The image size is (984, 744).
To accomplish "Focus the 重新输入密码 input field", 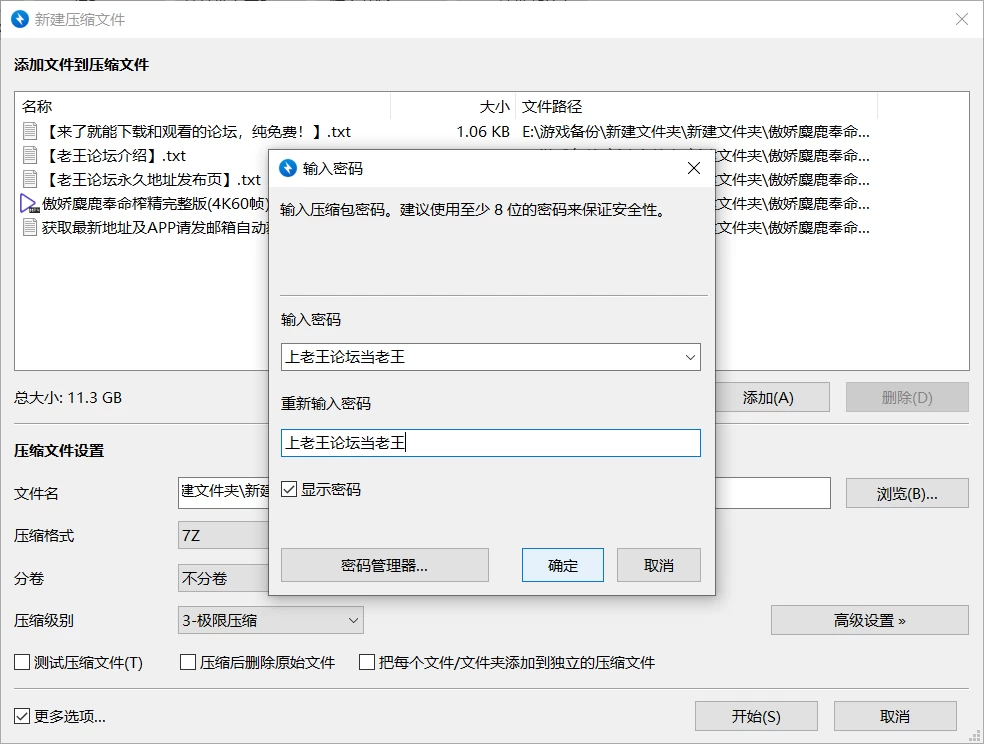I will [x=491, y=443].
